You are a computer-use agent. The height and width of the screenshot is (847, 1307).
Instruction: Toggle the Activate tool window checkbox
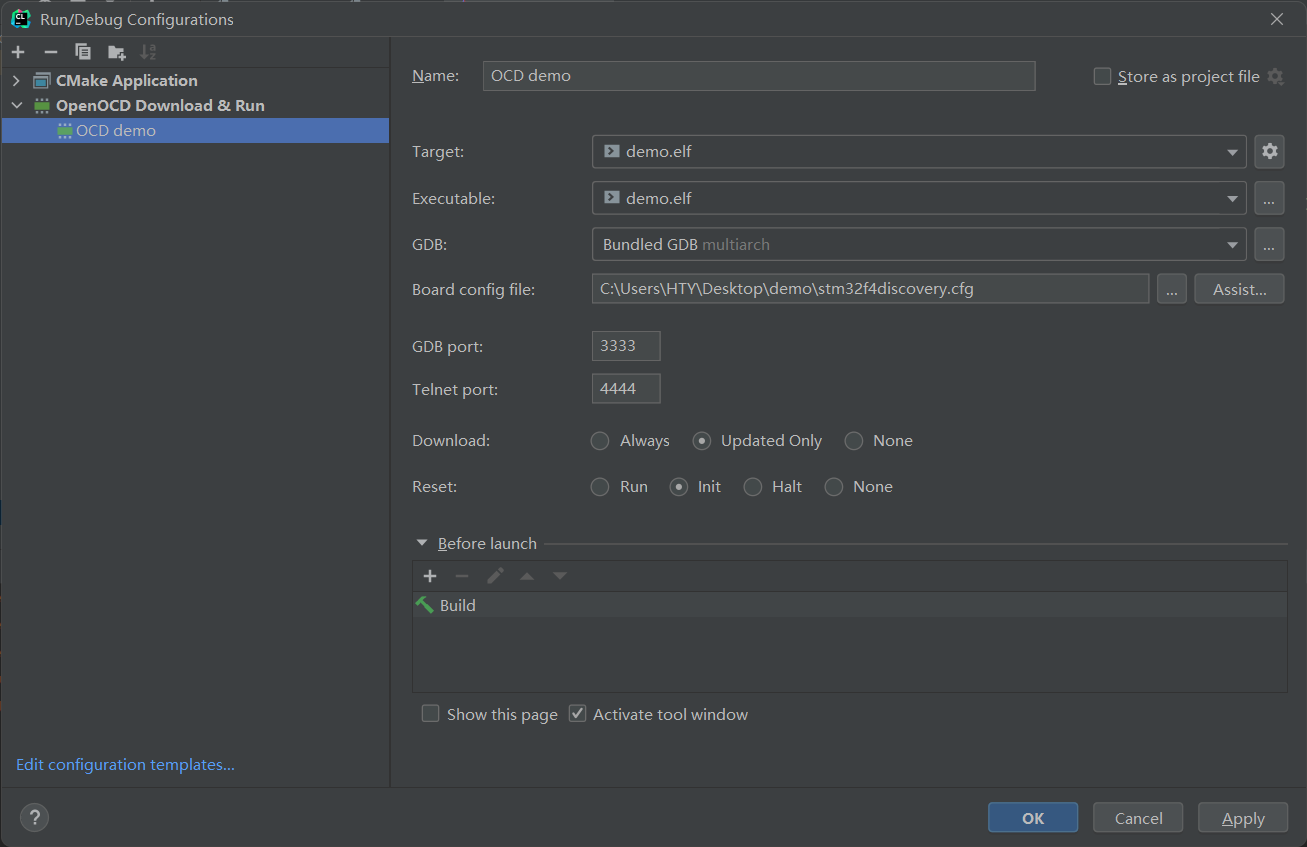(x=577, y=714)
